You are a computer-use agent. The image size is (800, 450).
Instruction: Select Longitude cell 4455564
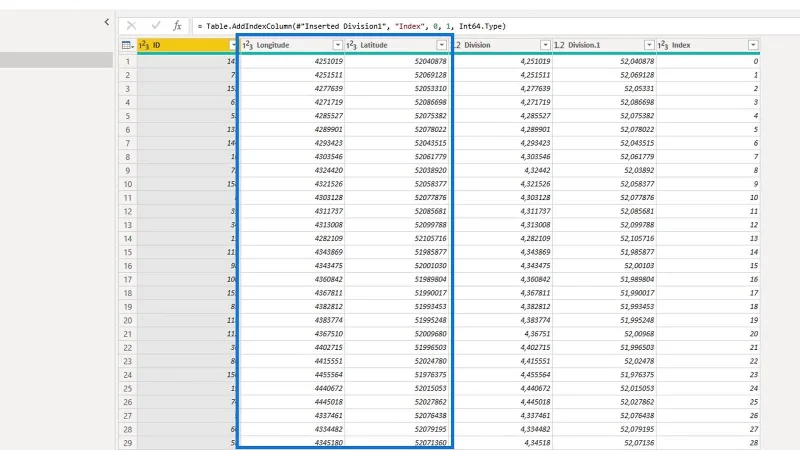pyautogui.click(x=292, y=374)
